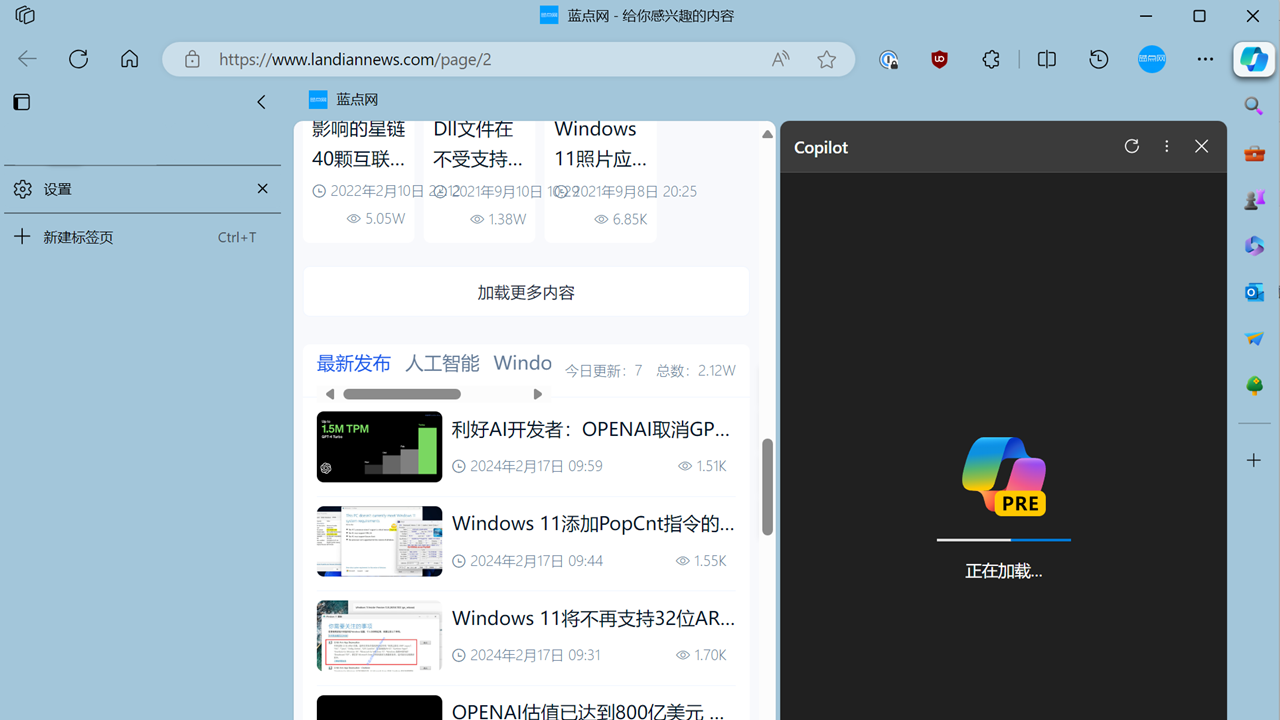Open the Extensions puzzle icon
The image size is (1280, 720).
tap(990, 59)
